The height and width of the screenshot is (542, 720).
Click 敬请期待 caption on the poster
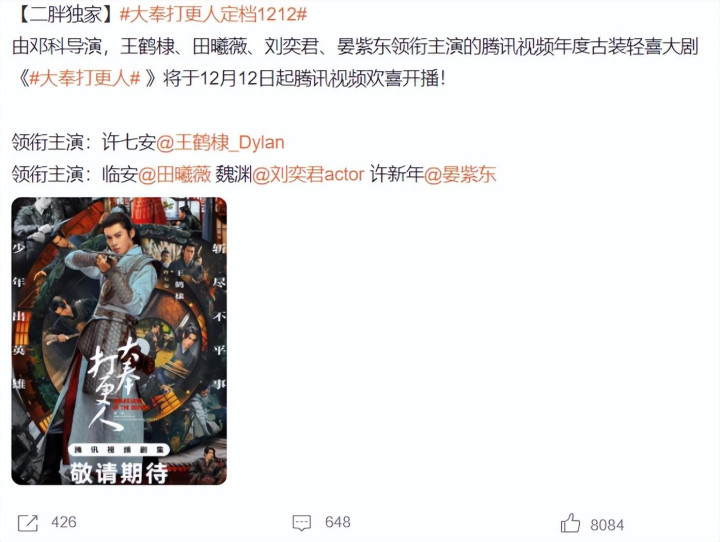click(x=119, y=473)
